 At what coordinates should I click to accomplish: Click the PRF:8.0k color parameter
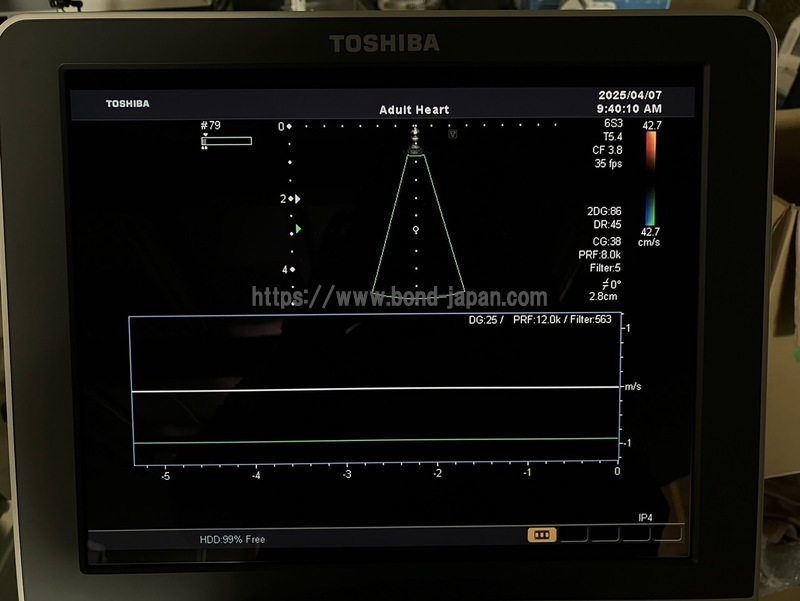click(600, 254)
